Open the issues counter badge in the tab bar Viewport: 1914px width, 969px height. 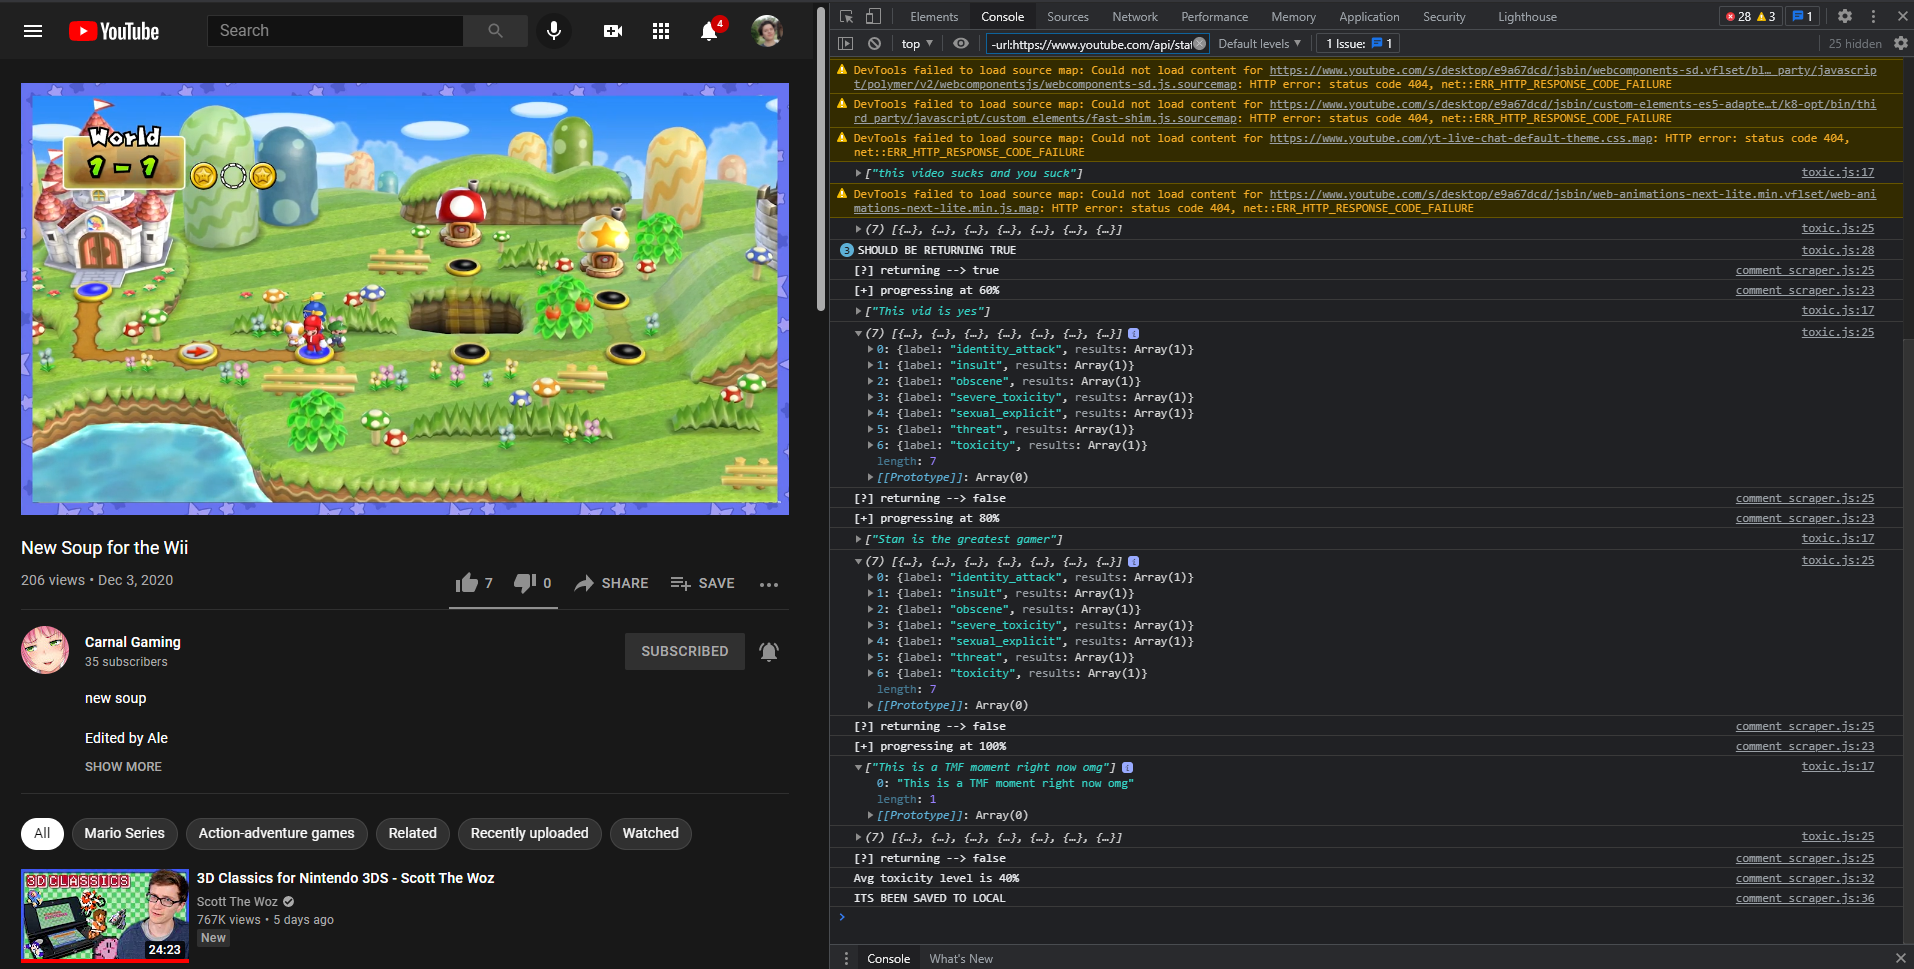pos(1803,16)
